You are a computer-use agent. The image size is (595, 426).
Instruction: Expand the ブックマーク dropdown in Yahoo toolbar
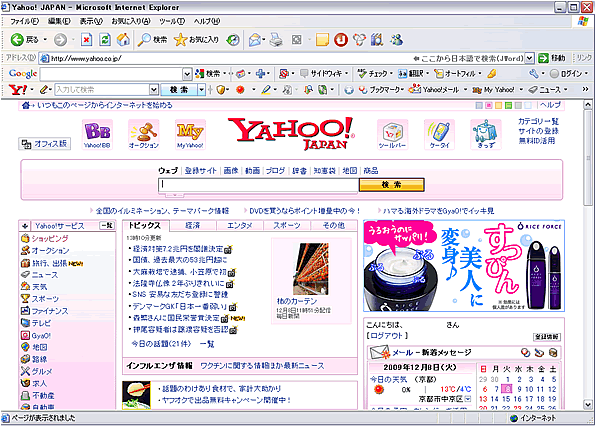[402, 90]
